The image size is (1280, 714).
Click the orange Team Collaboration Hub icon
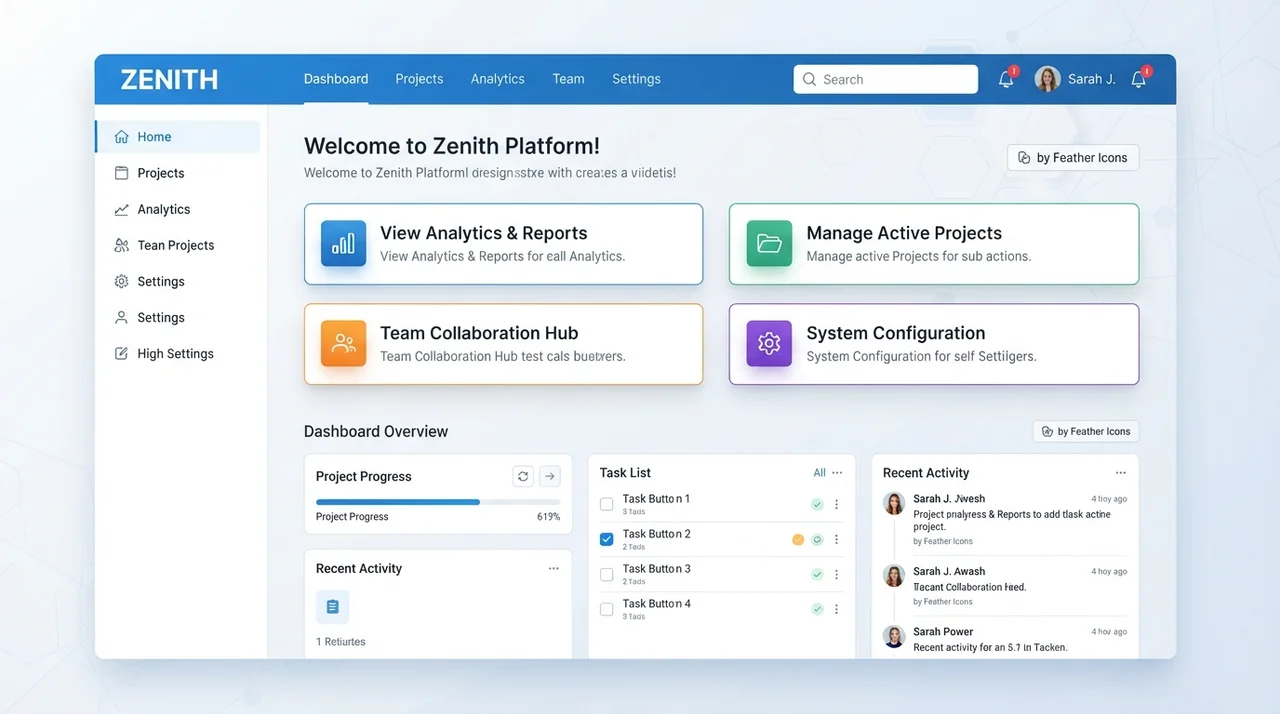tap(343, 343)
